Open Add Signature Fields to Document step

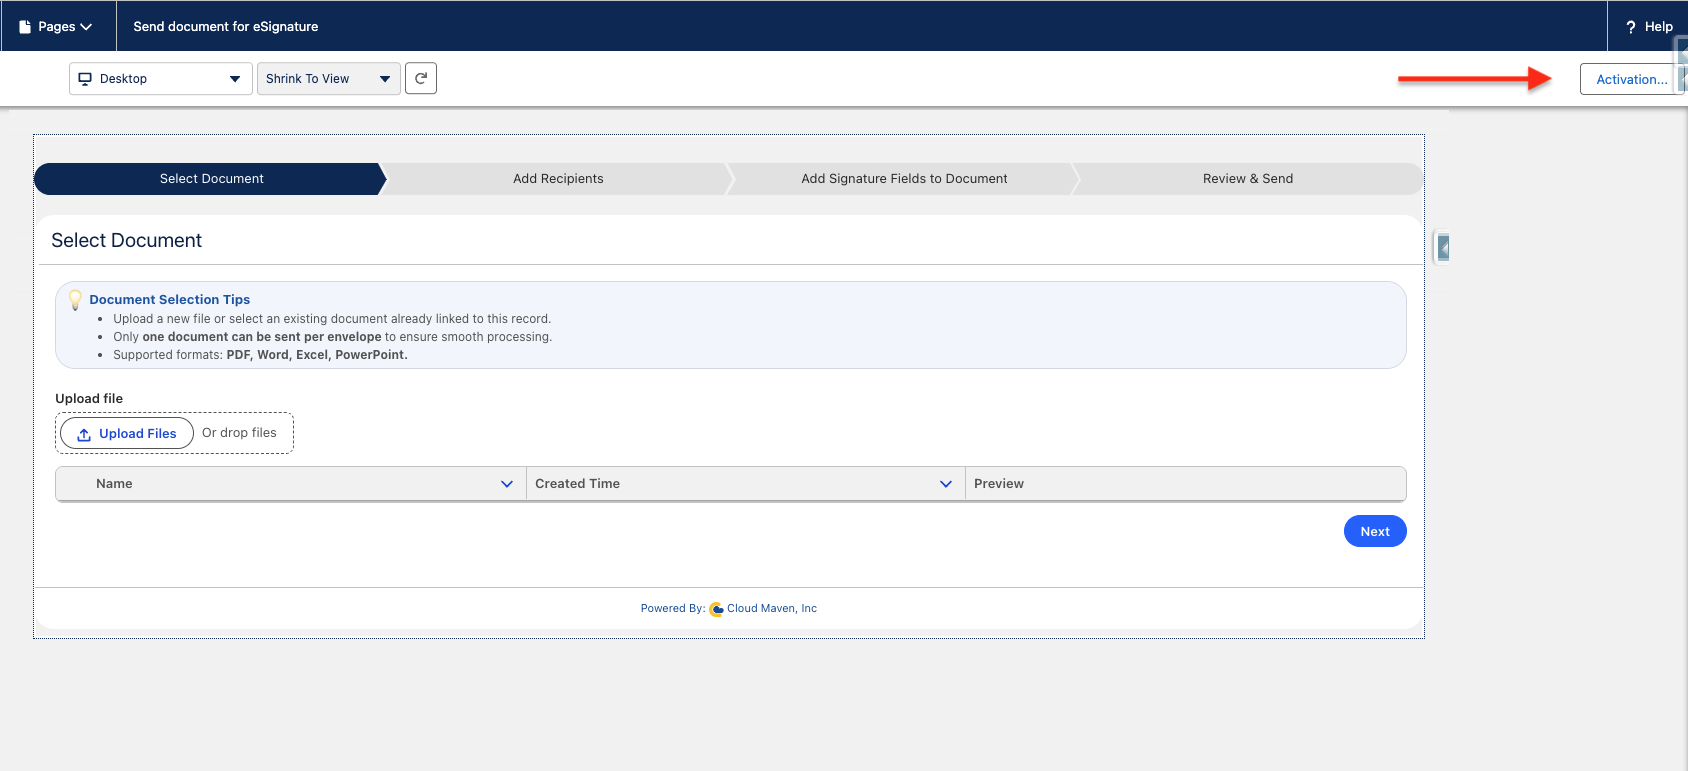click(x=904, y=179)
